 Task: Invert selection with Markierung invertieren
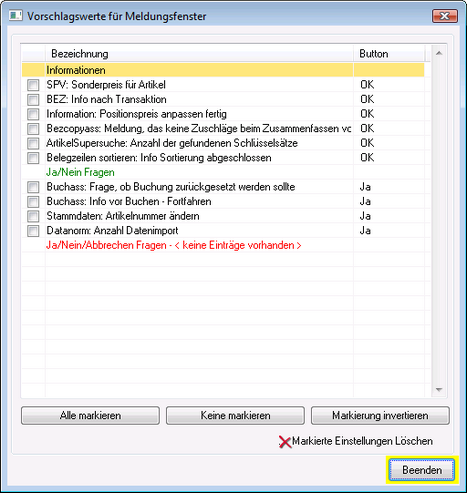click(380, 415)
